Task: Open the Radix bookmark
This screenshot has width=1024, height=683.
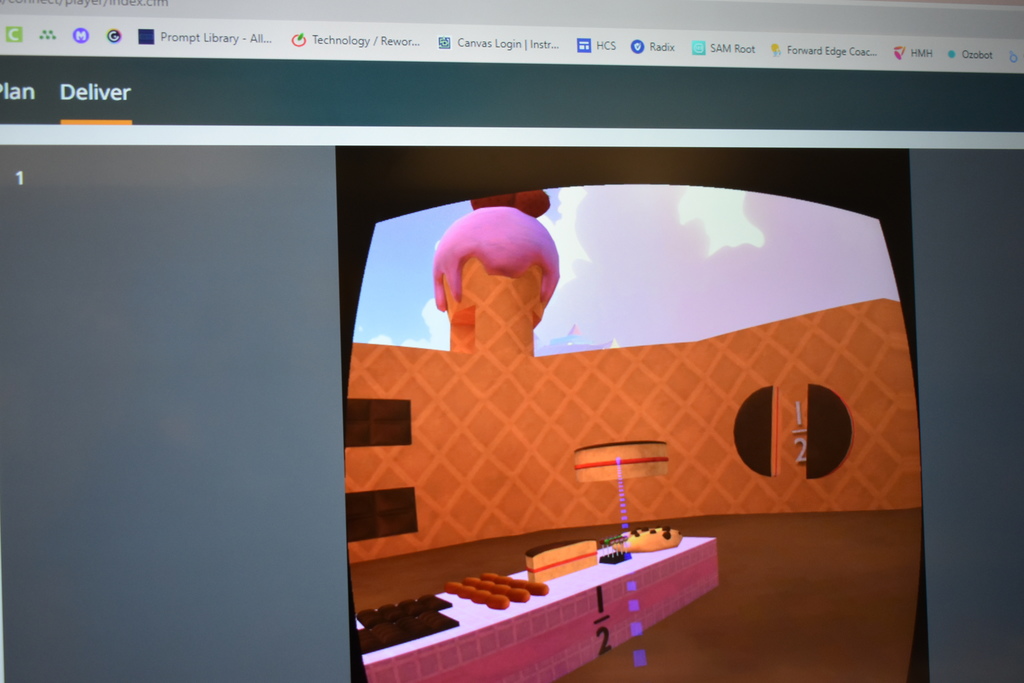Action: click(x=652, y=47)
